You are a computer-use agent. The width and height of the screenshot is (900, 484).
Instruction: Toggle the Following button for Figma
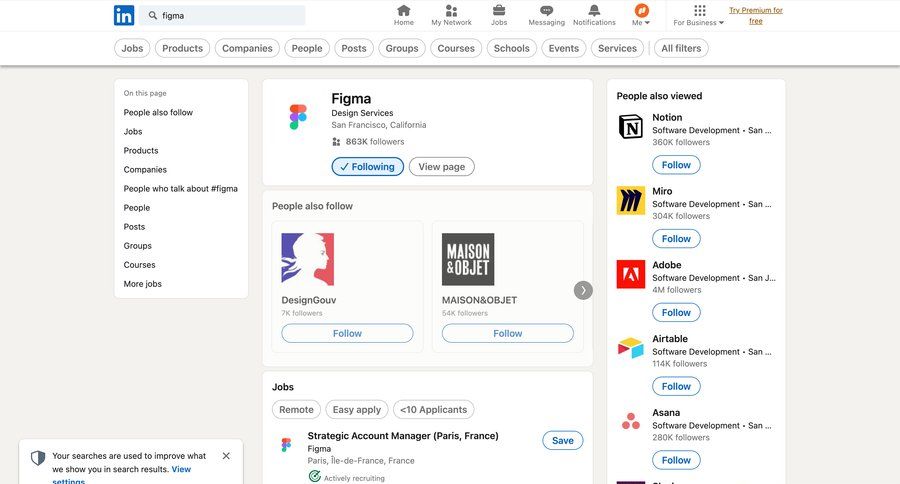tap(367, 167)
